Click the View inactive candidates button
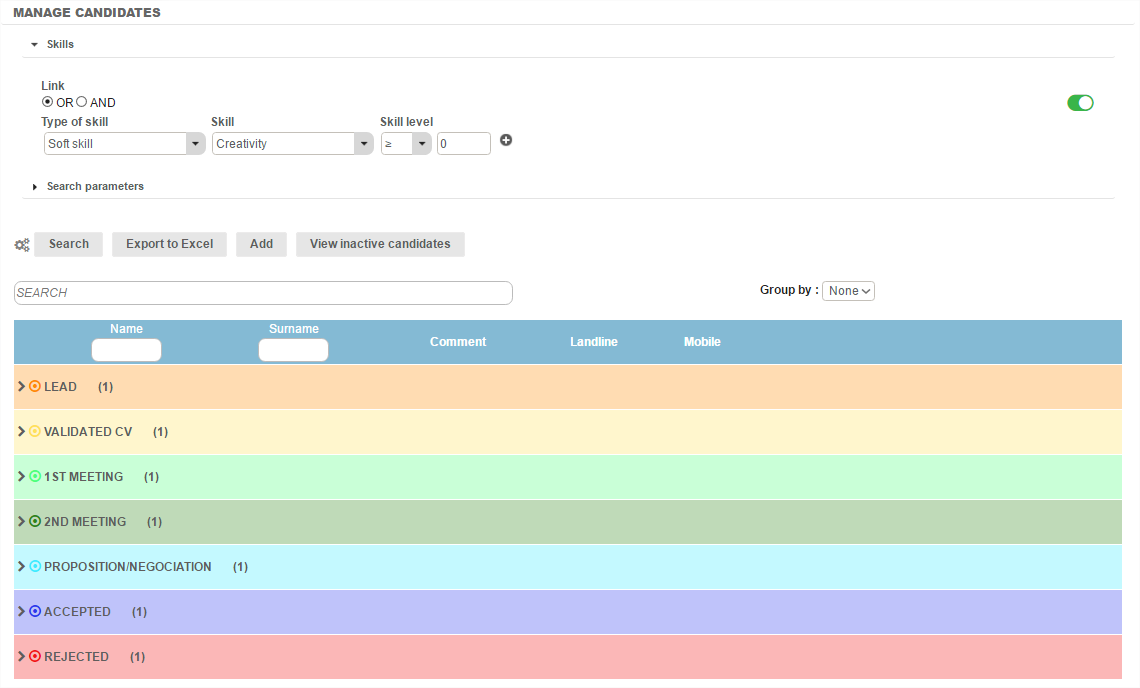 pos(380,244)
